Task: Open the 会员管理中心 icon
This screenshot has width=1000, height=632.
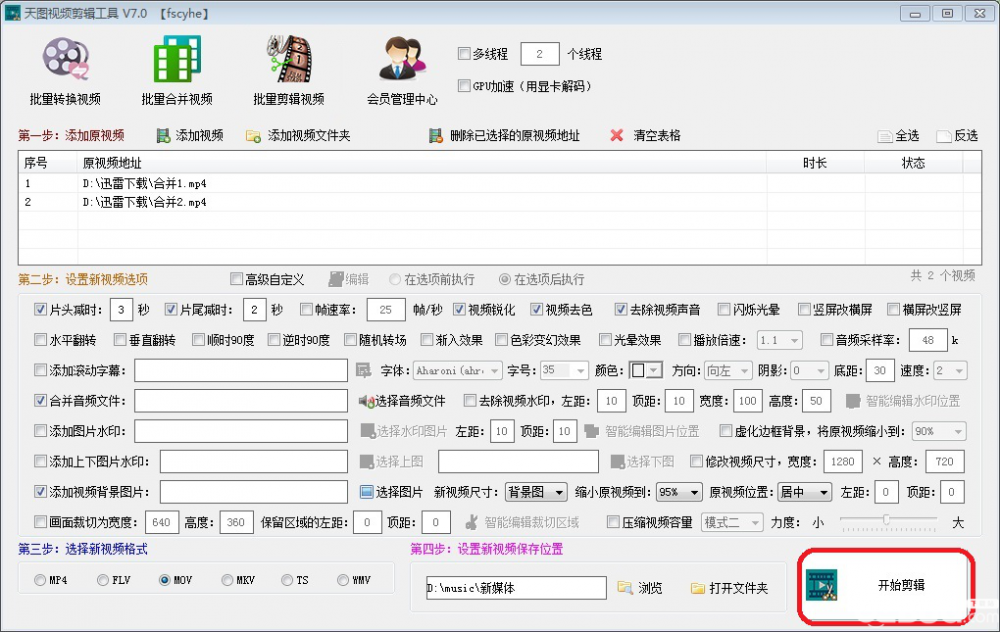Action: (402, 59)
